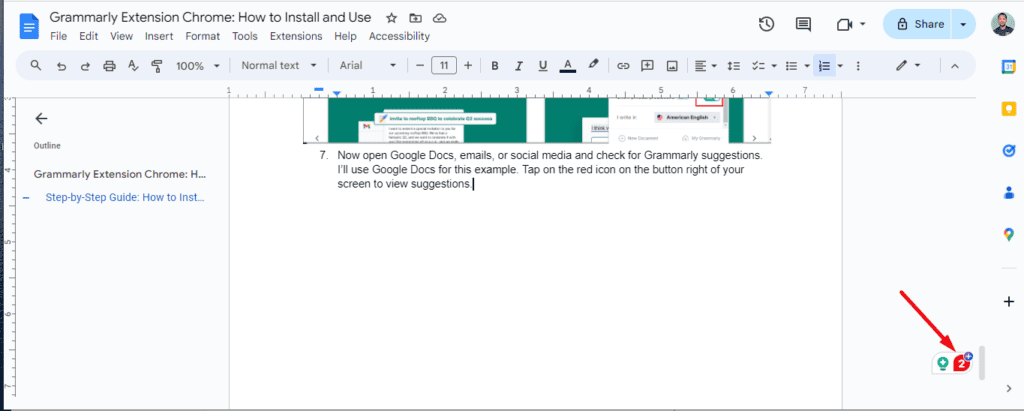The width and height of the screenshot is (1024, 411).
Task: Click the Share button
Action: (x=918, y=24)
